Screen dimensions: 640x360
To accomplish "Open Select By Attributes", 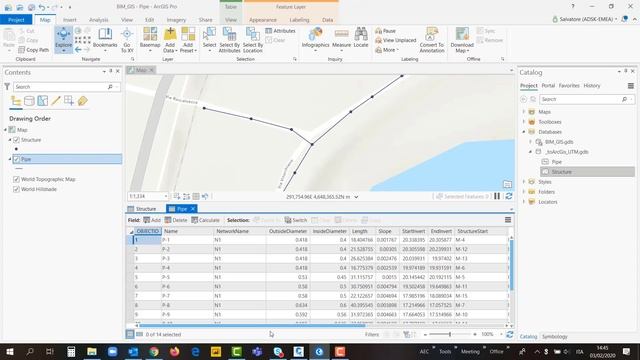I will [x=229, y=39].
